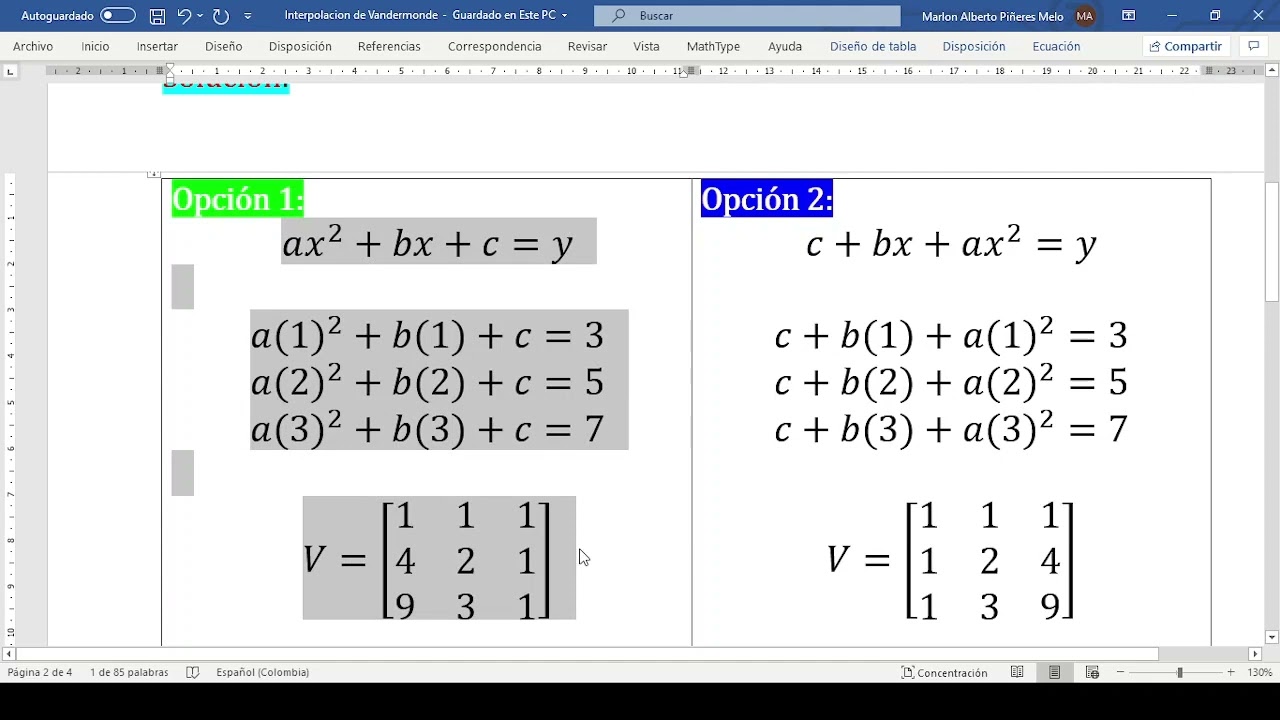
Task: Open Ribbon display options icon
Action: (x=1128, y=16)
